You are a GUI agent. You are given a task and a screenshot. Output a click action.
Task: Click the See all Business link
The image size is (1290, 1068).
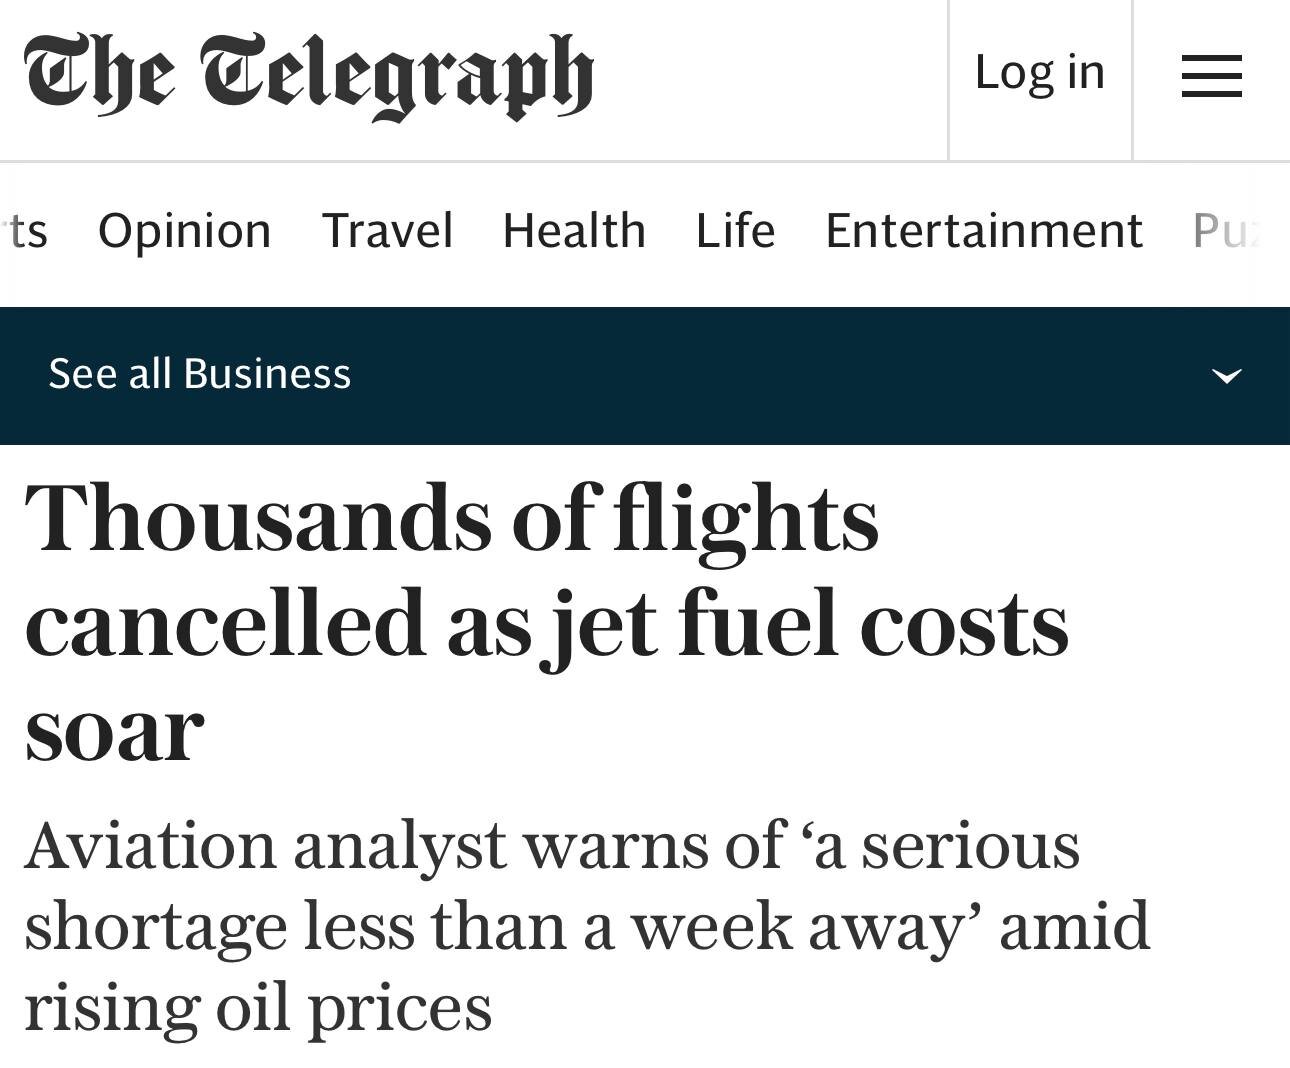pos(200,374)
